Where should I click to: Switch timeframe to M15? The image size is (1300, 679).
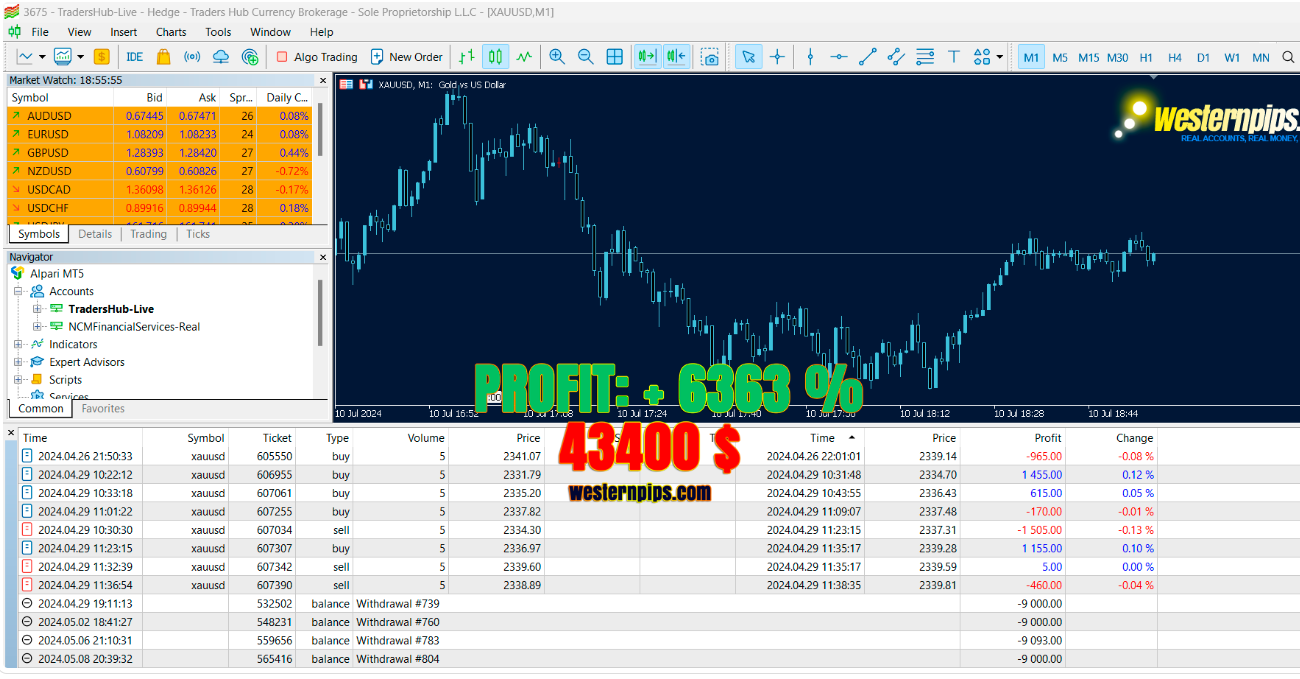click(1089, 57)
